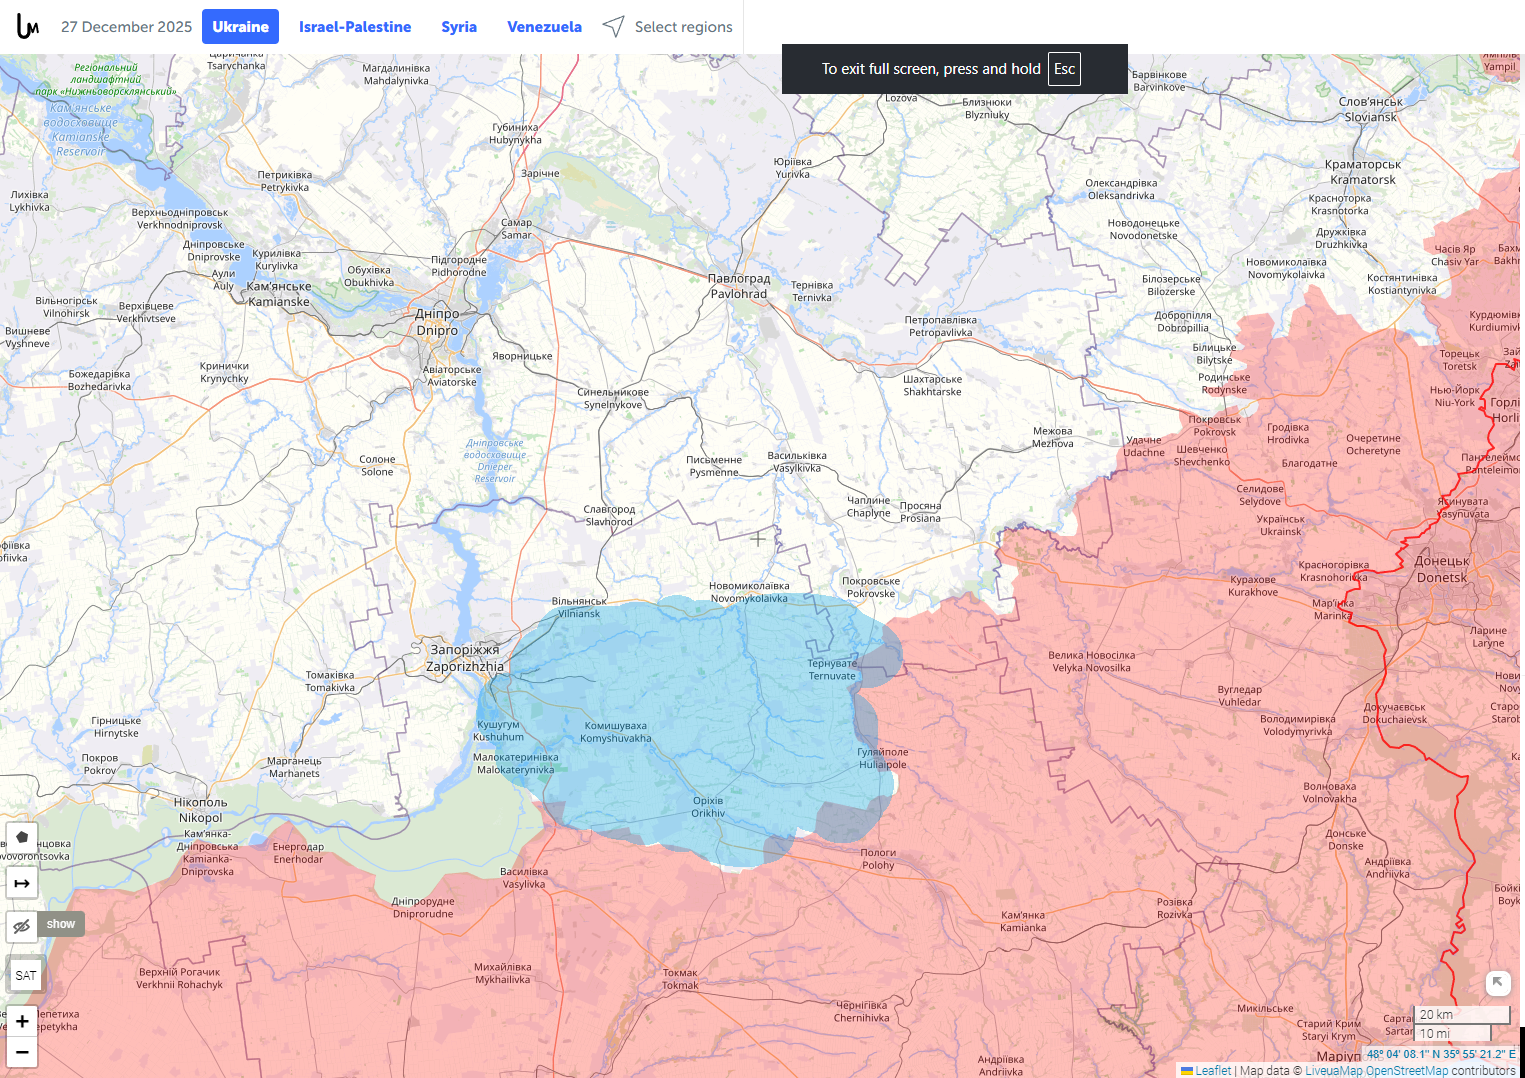Zoom in with the plus button
This screenshot has height=1078, width=1525.
tap(22, 1021)
